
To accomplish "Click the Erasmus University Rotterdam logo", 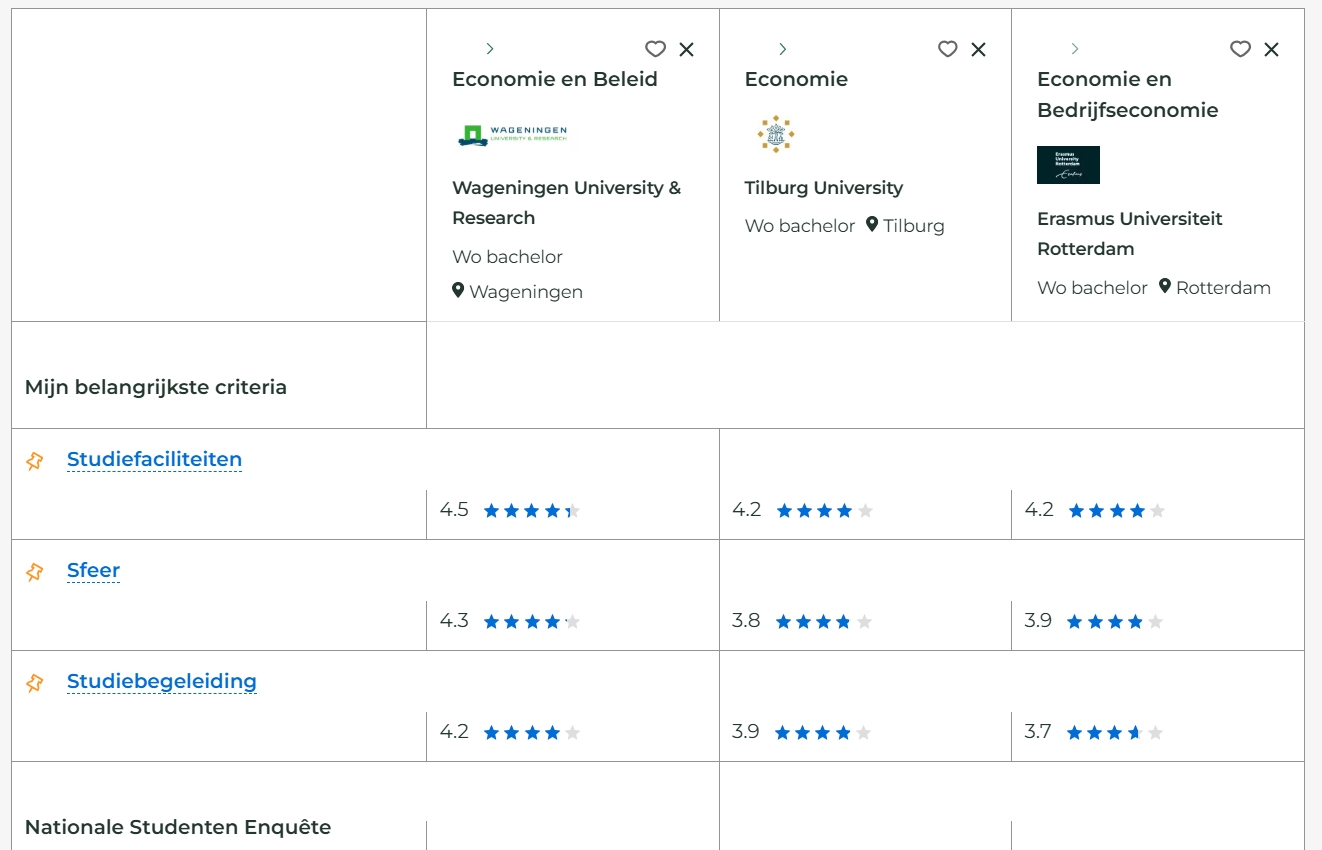I will tap(1068, 165).
